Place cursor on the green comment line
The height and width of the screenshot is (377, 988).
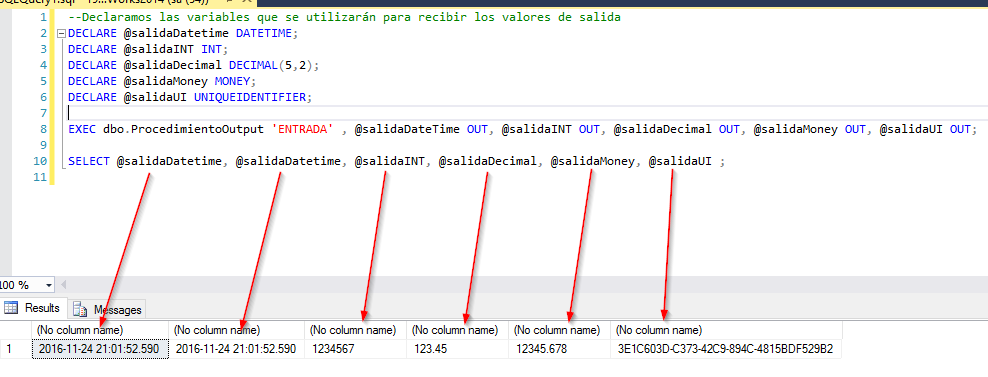coord(344,18)
